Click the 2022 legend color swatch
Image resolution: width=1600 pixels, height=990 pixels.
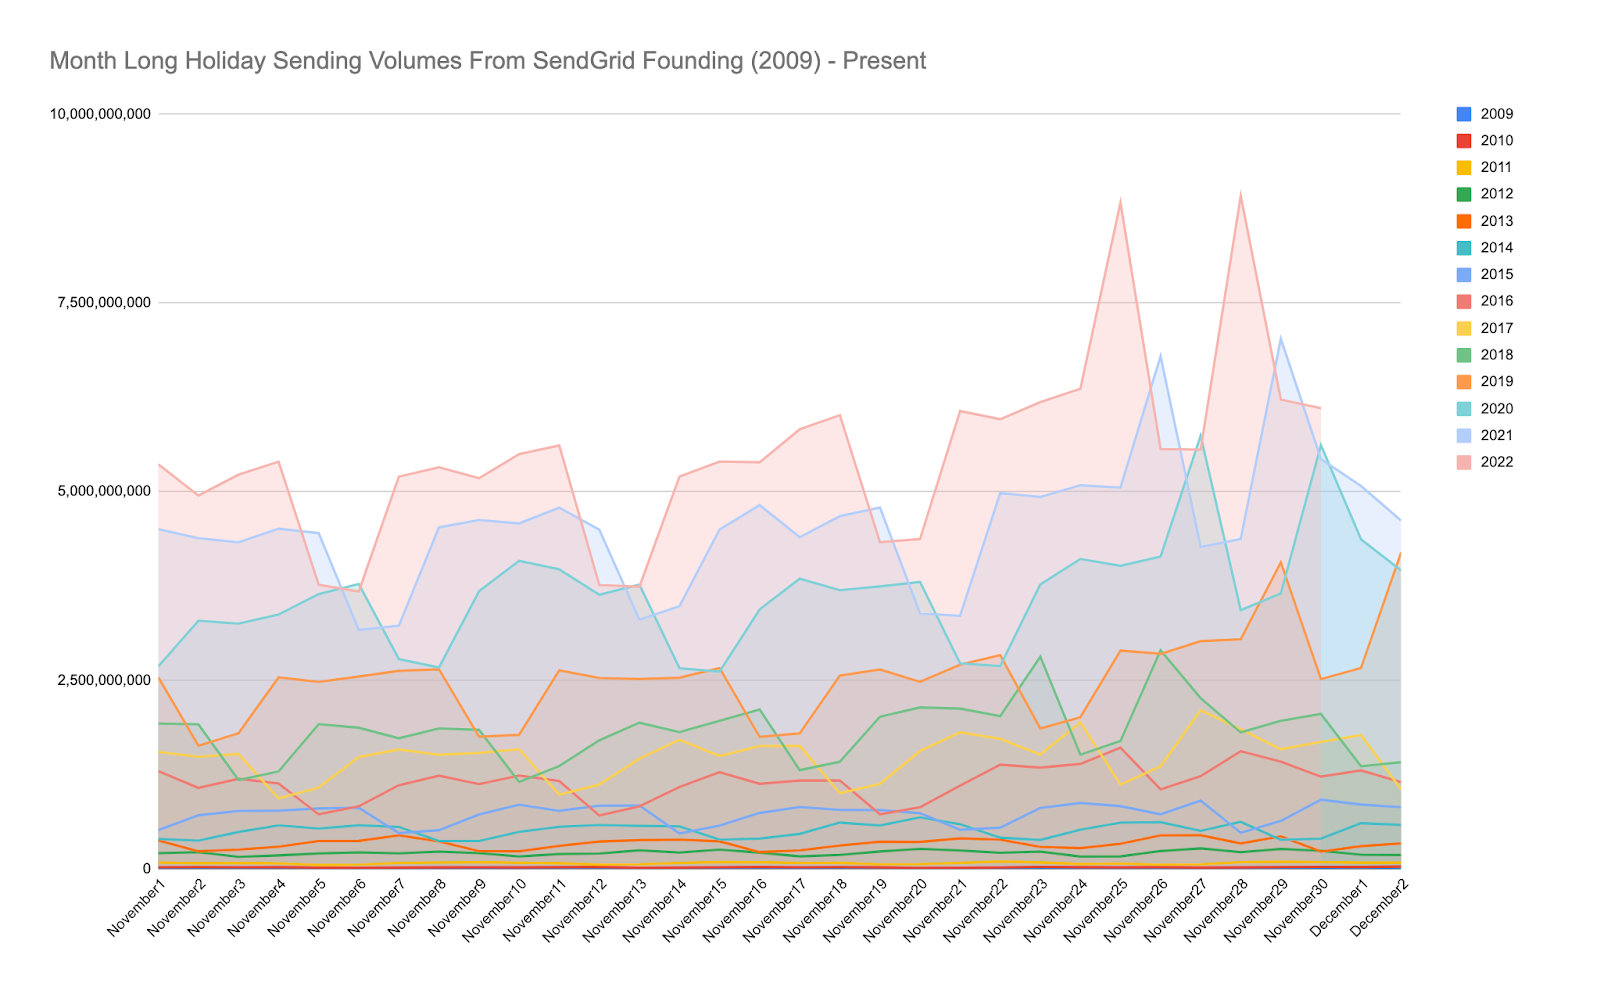click(1464, 462)
